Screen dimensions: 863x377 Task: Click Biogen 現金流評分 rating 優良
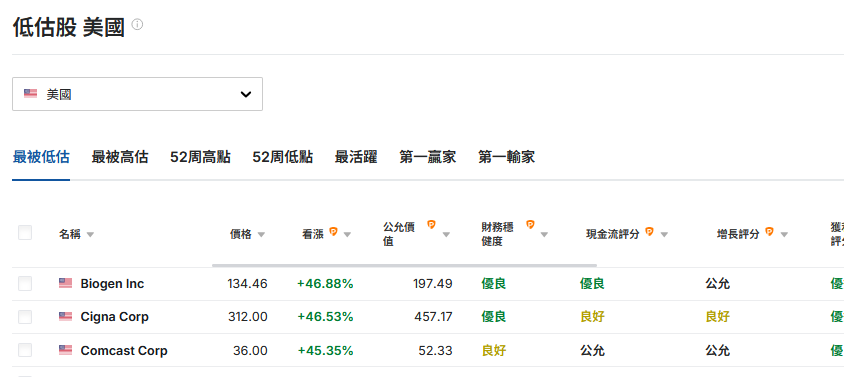[x=592, y=284]
